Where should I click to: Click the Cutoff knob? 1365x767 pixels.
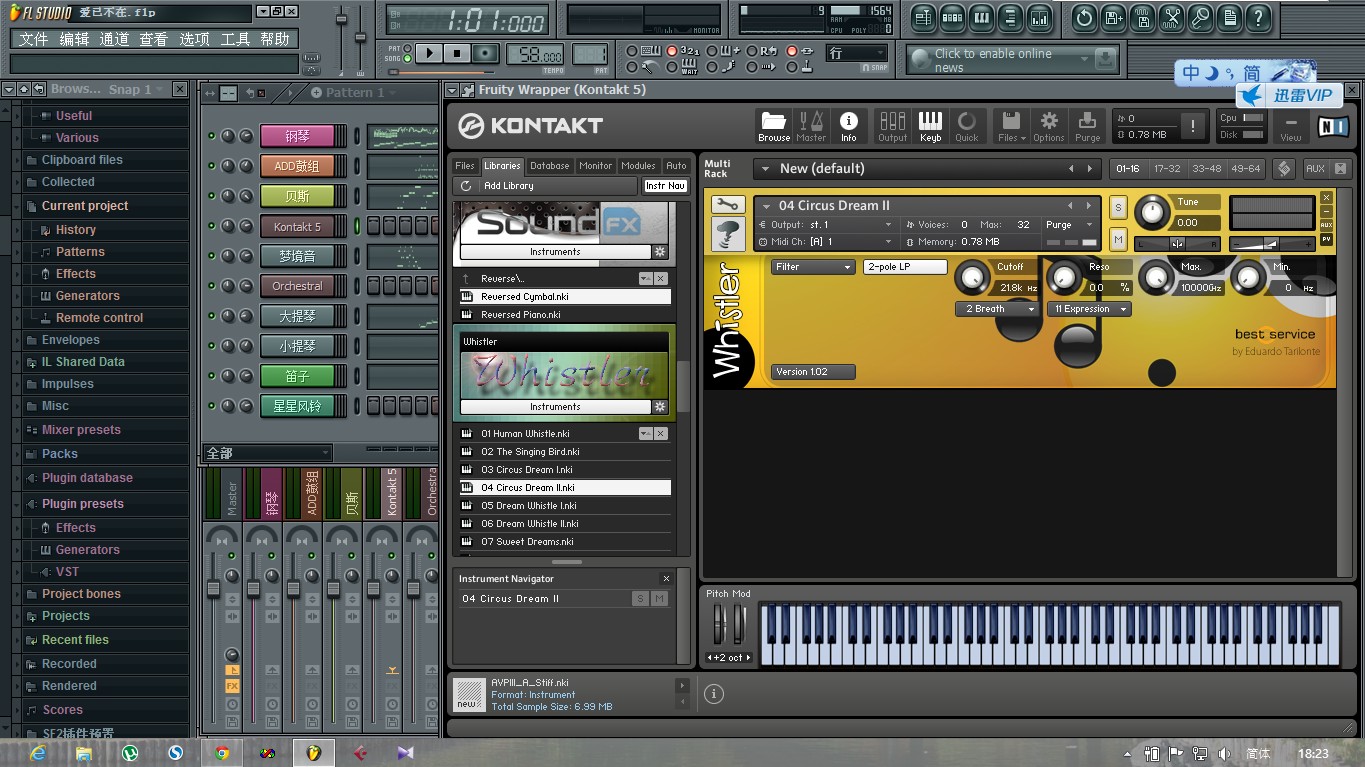(972, 276)
